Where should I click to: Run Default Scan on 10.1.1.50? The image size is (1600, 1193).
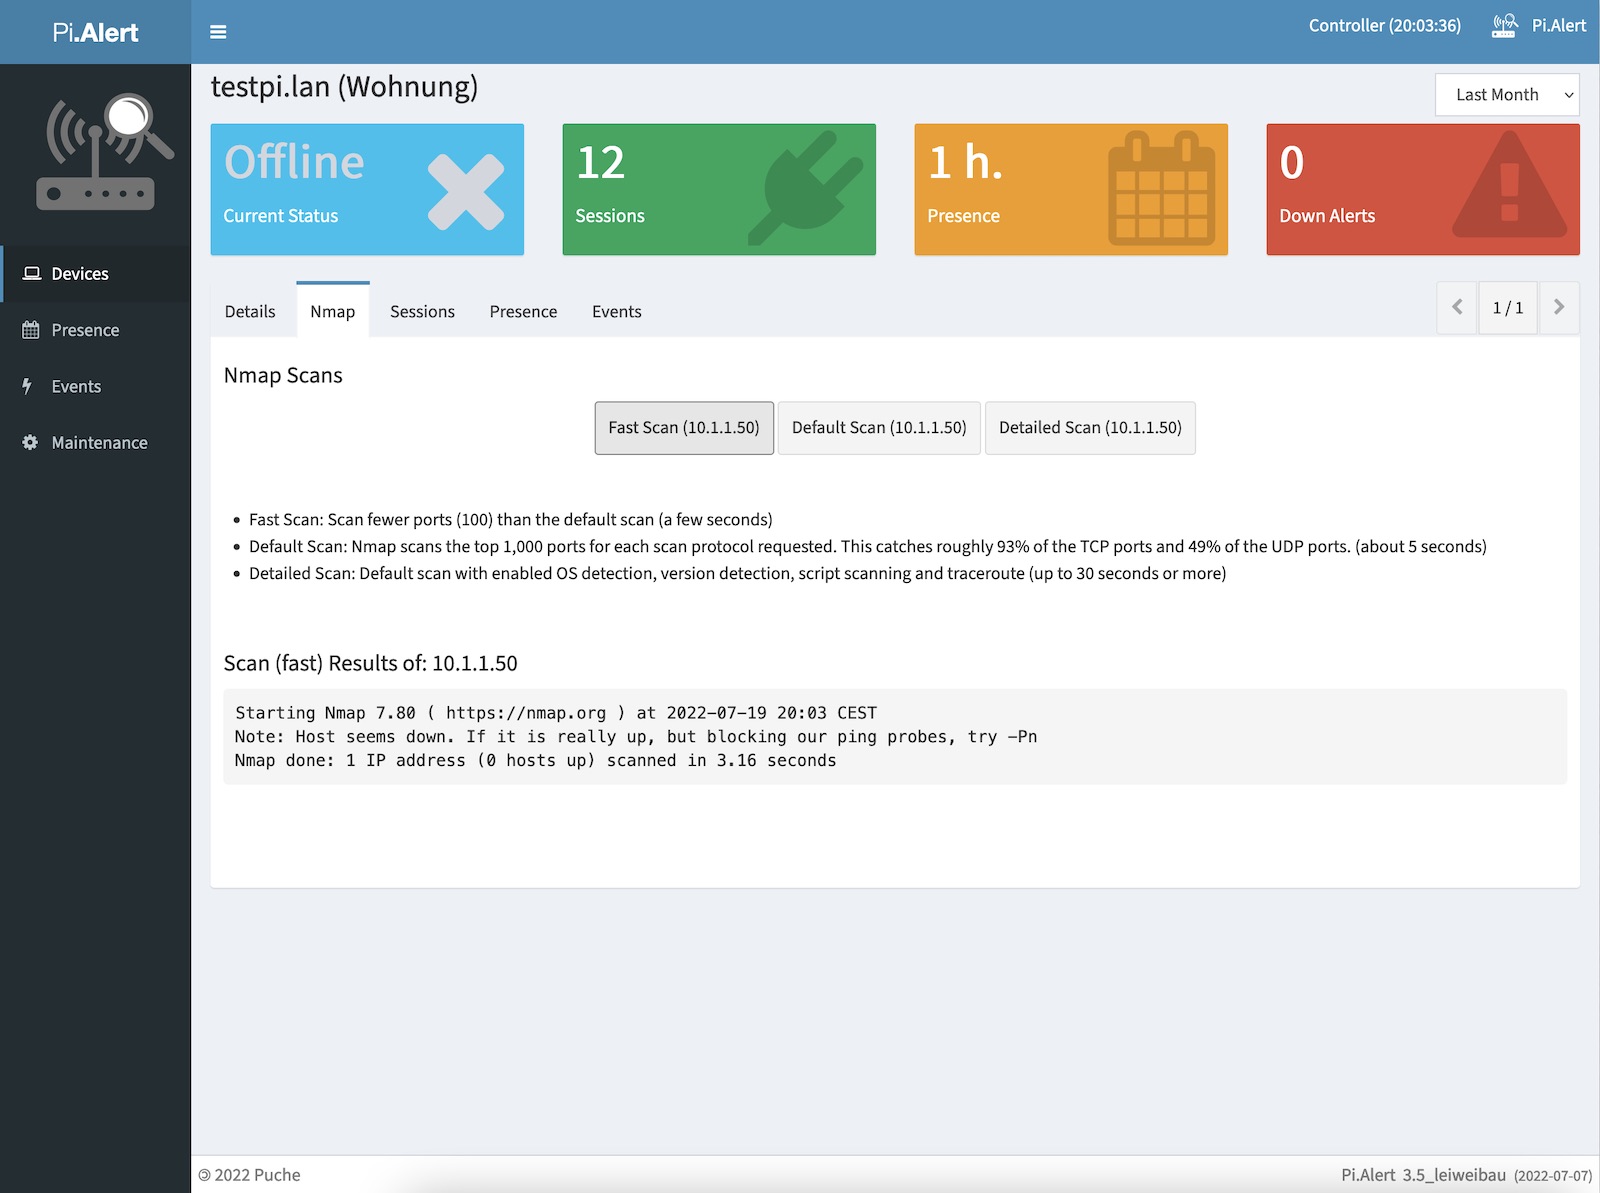click(x=879, y=428)
